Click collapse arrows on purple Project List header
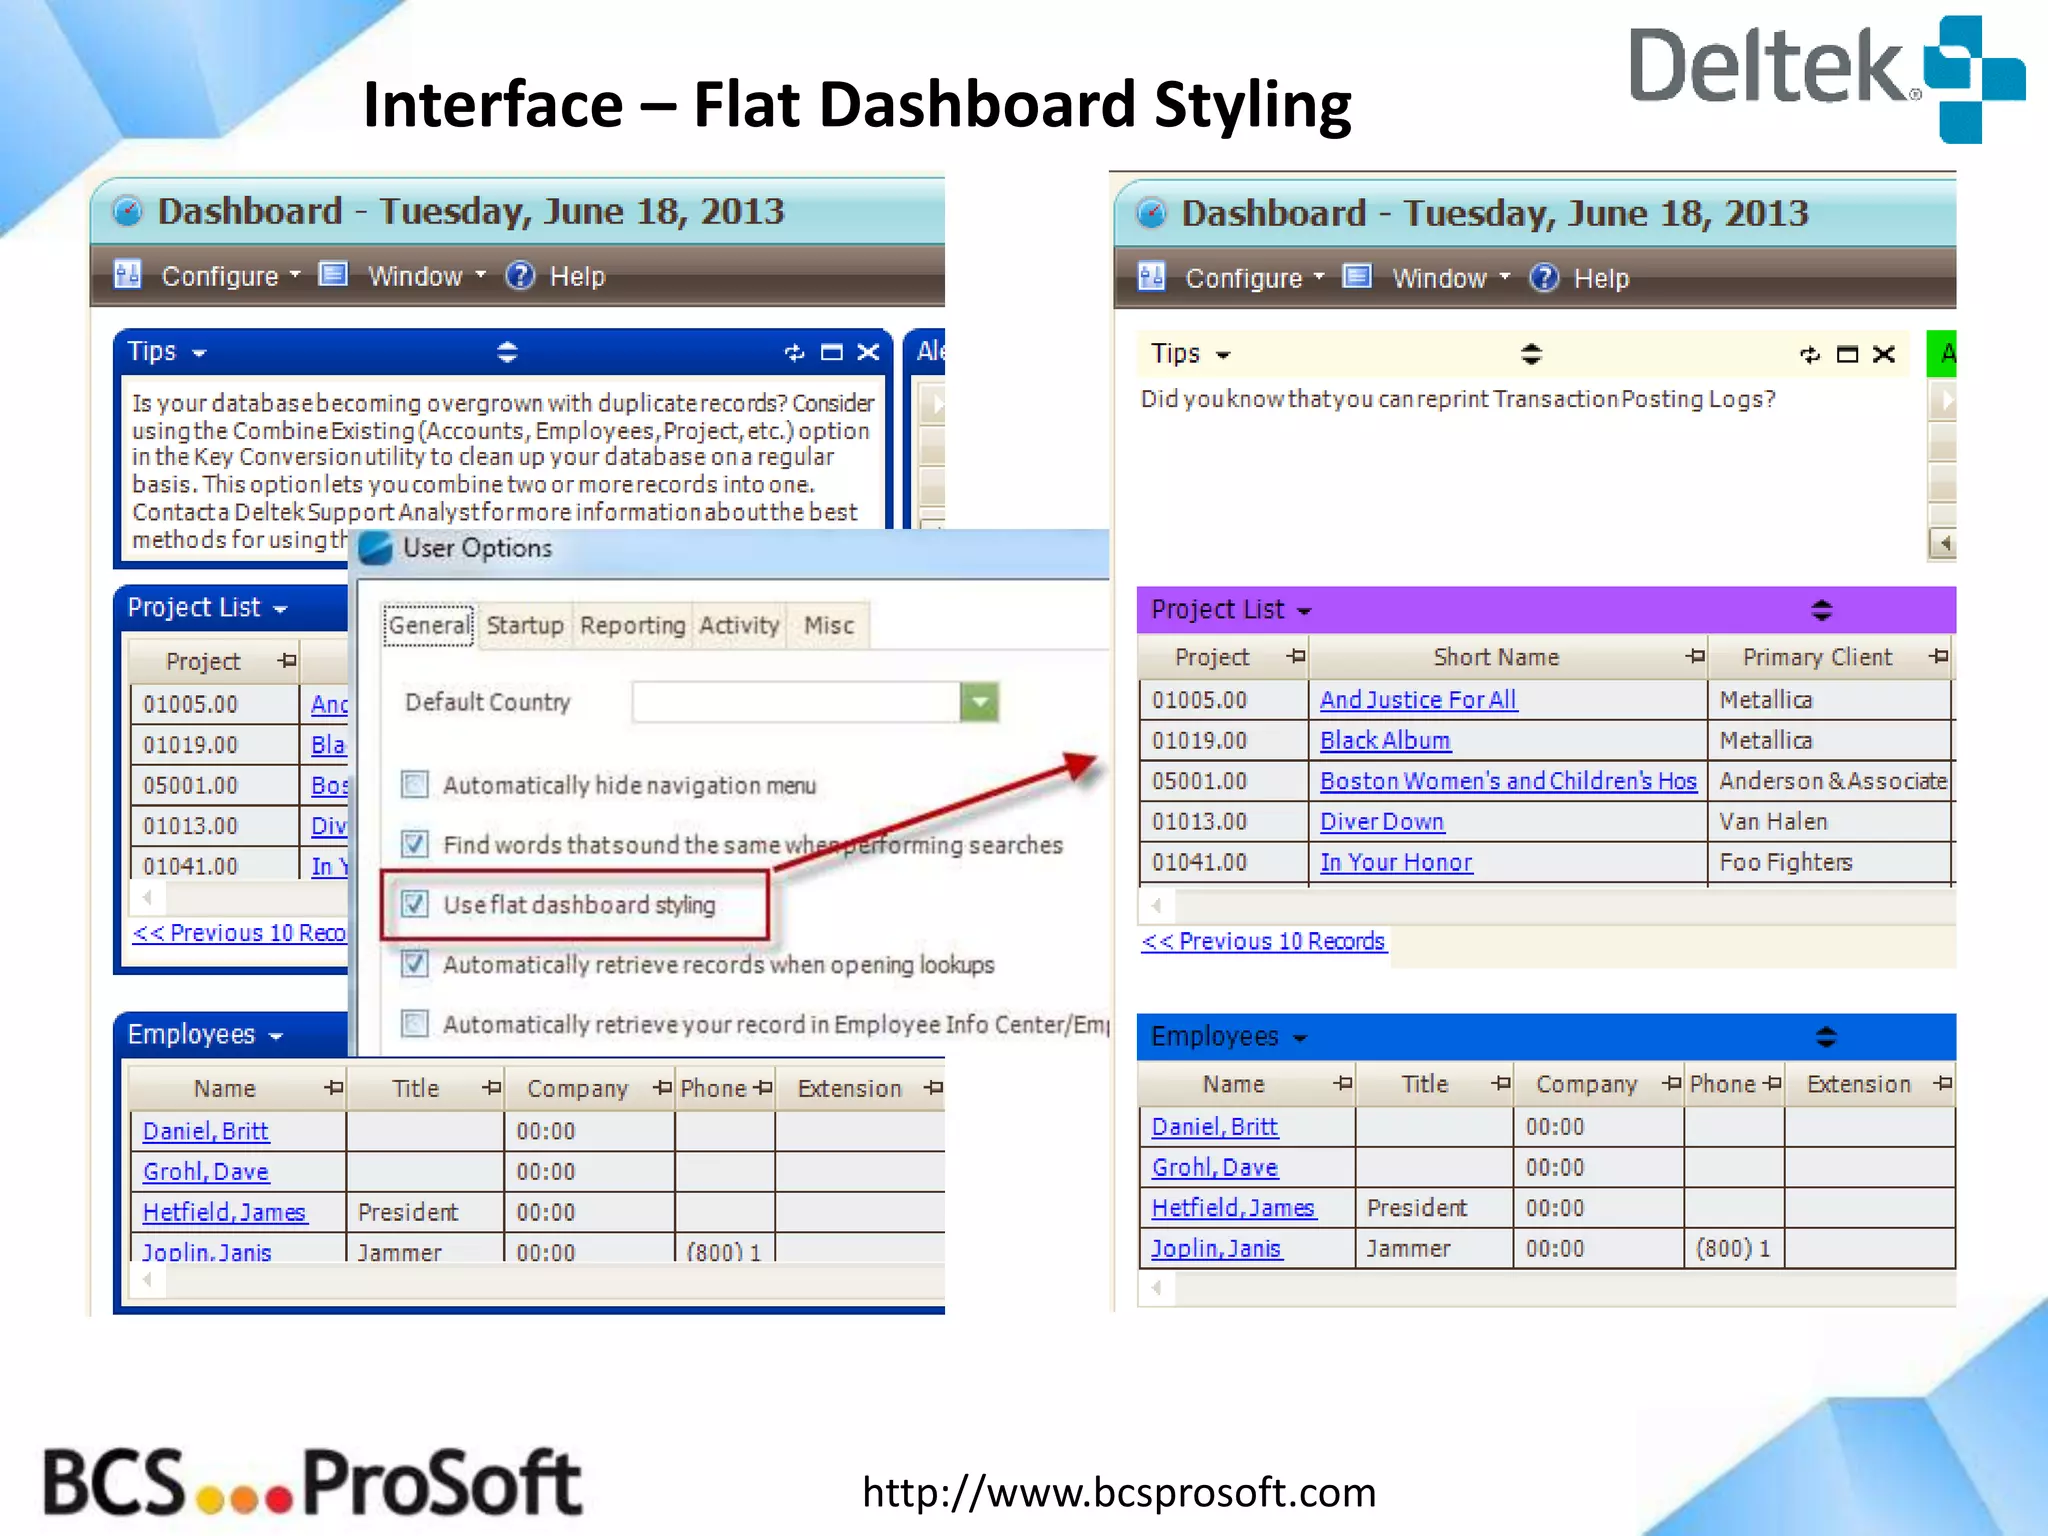The height and width of the screenshot is (1536, 2048). click(x=1821, y=610)
